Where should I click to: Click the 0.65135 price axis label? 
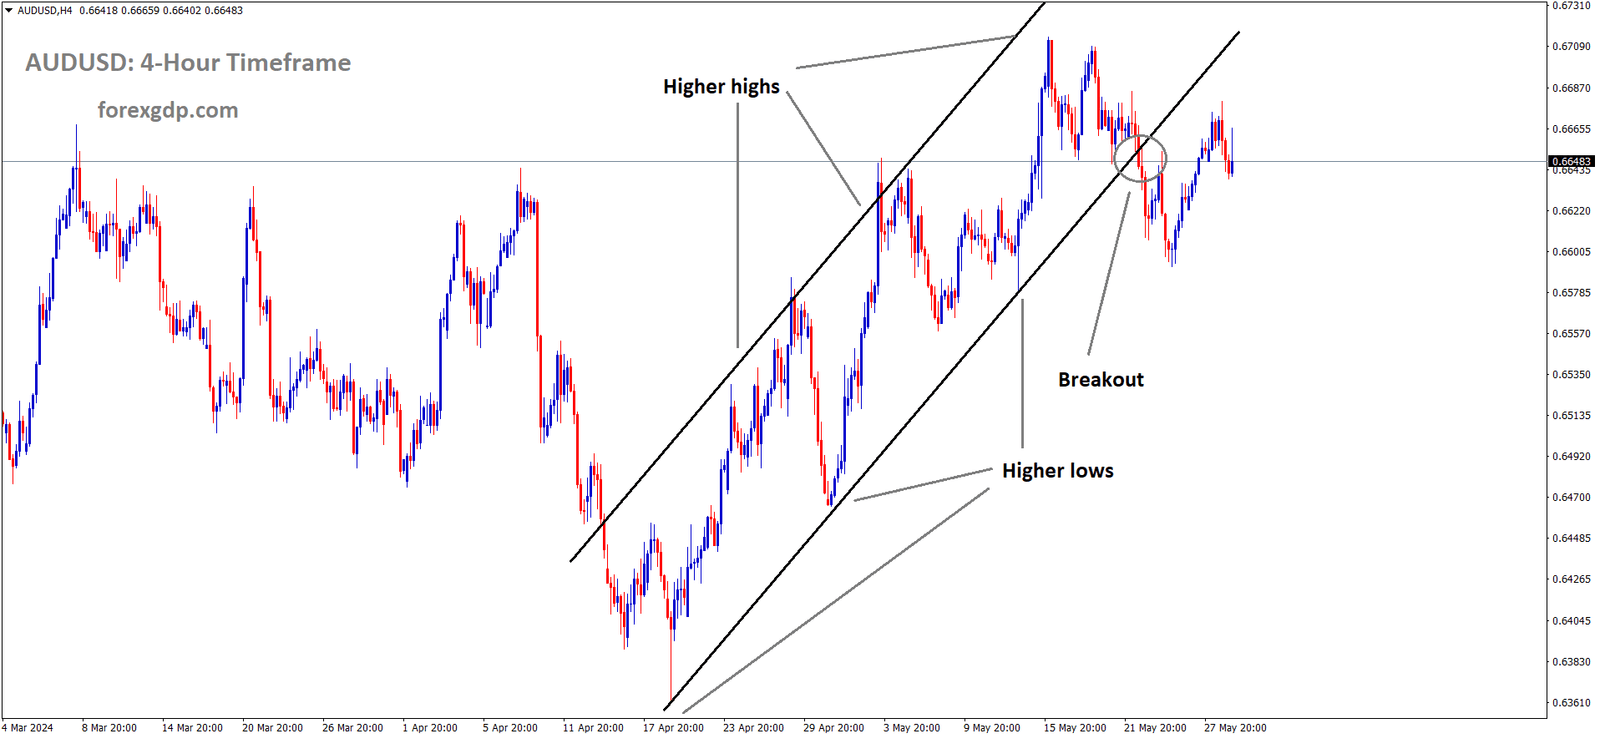1571,415
